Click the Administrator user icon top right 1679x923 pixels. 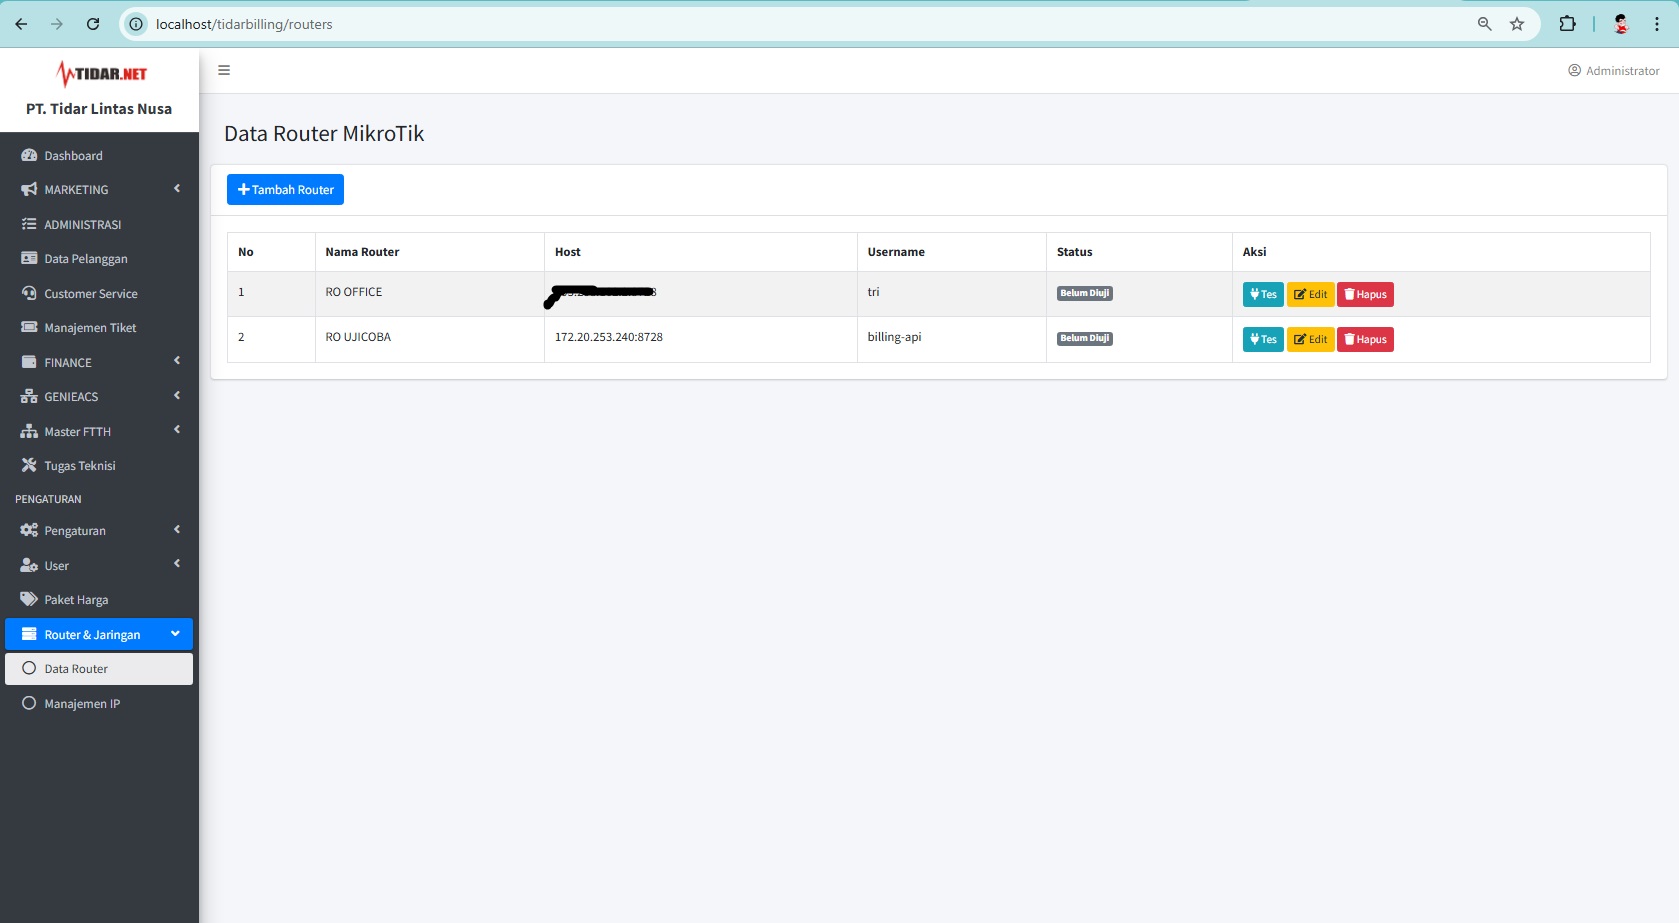(1574, 71)
